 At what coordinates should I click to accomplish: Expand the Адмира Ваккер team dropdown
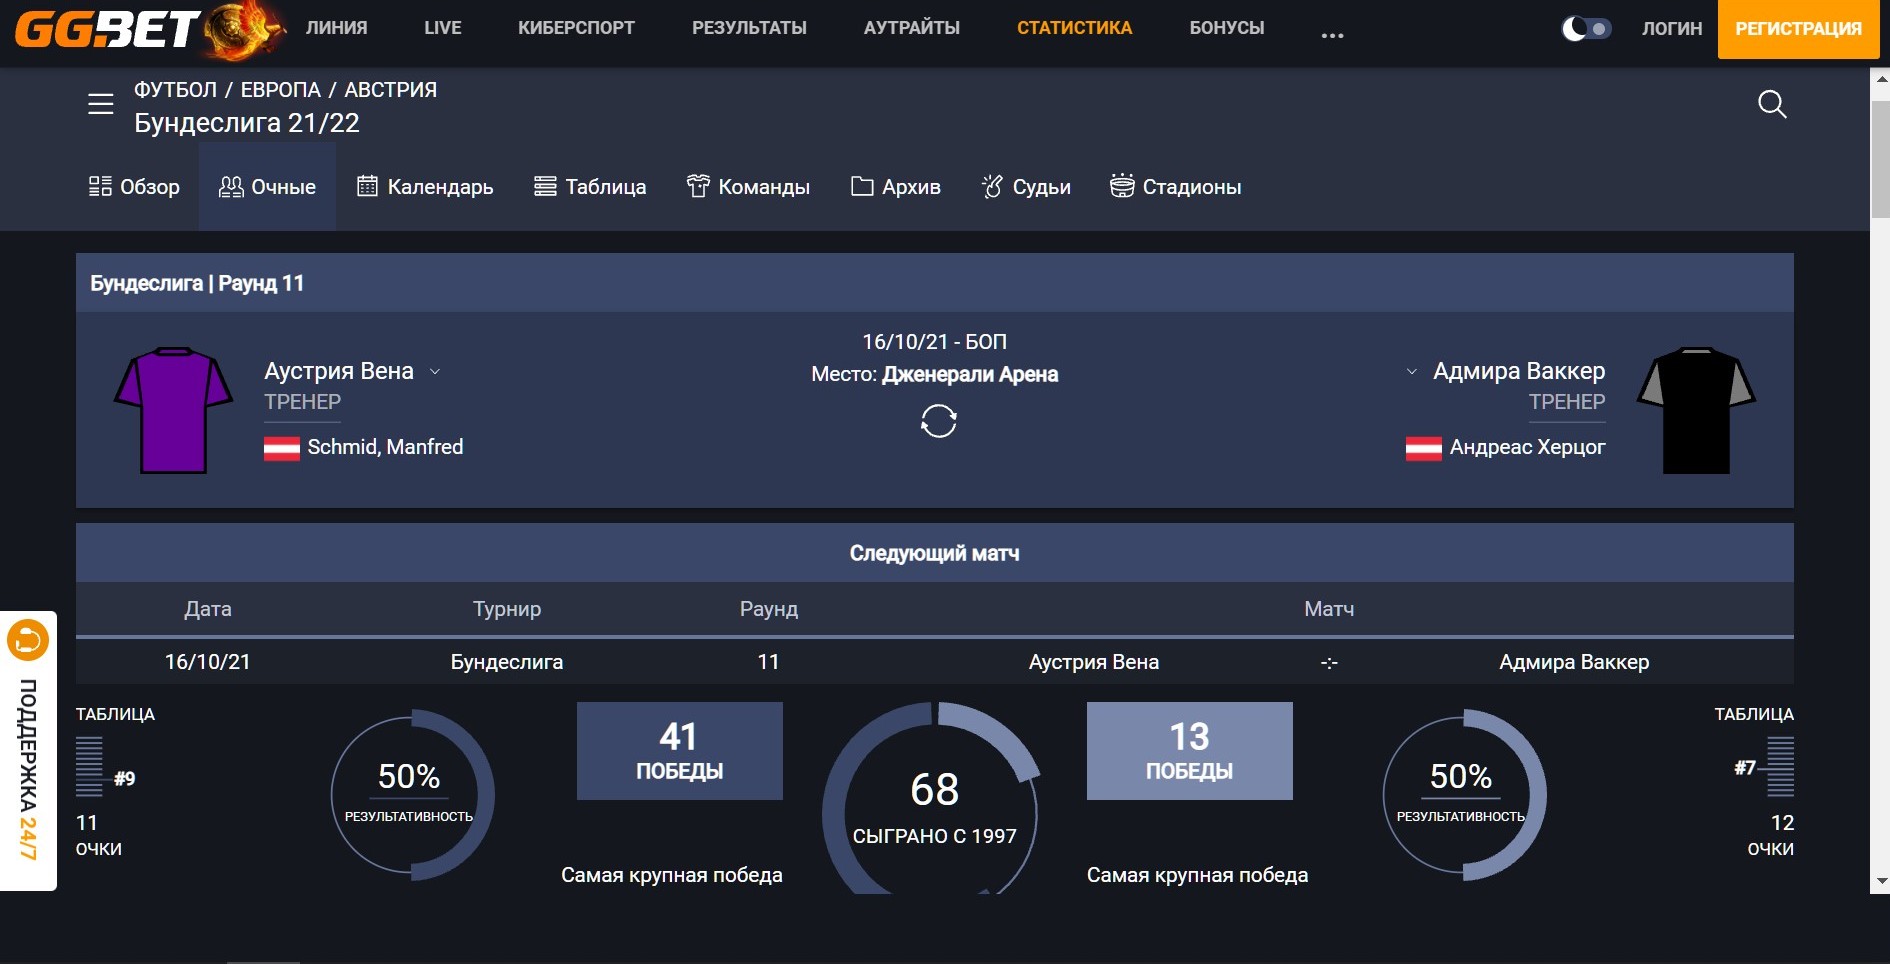pos(1412,372)
